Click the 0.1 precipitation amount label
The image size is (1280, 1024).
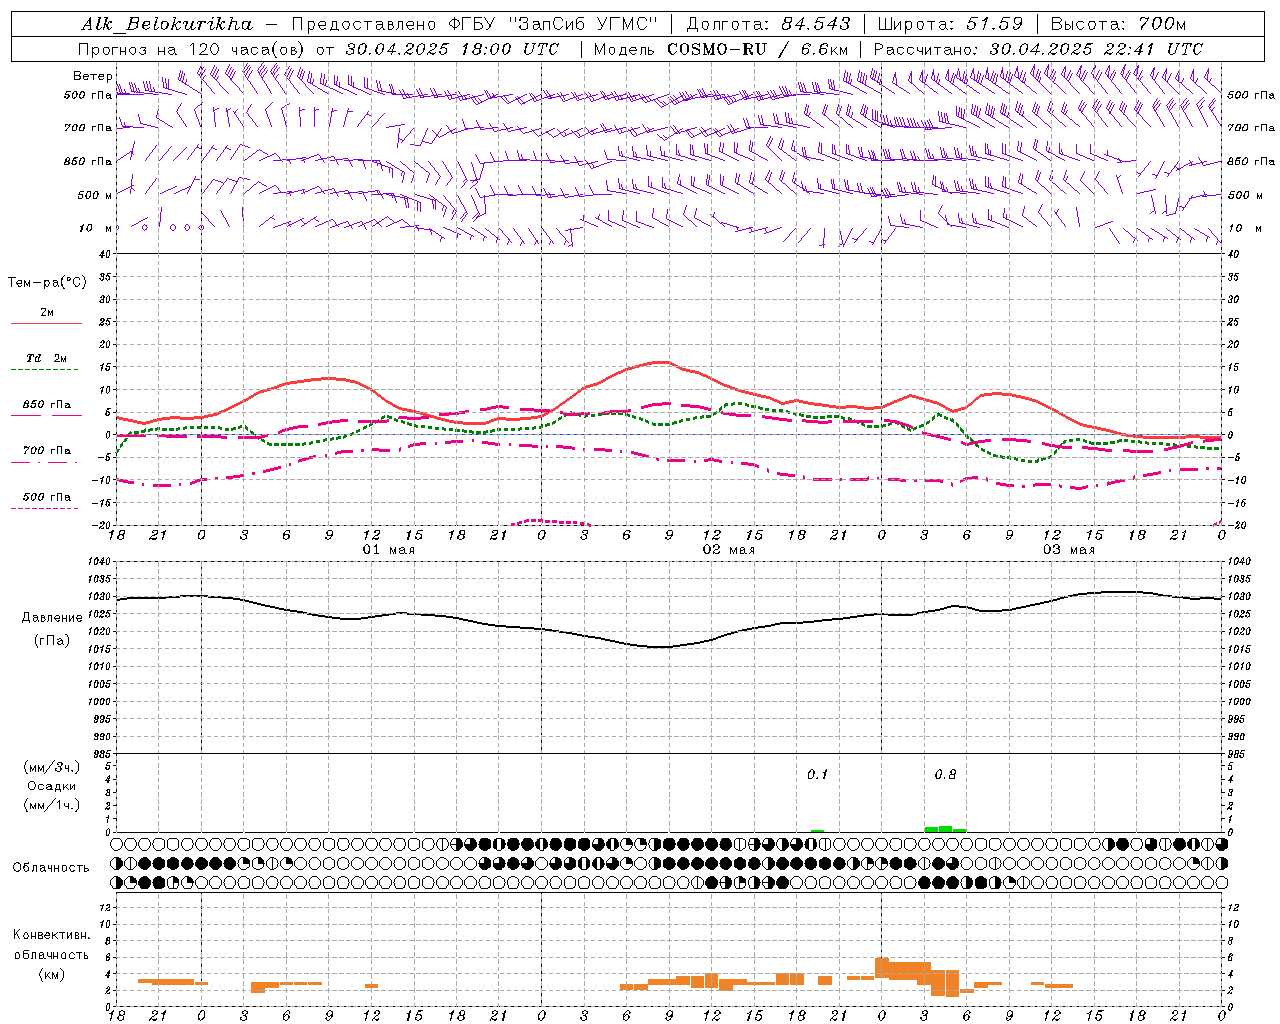click(x=818, y=775)
